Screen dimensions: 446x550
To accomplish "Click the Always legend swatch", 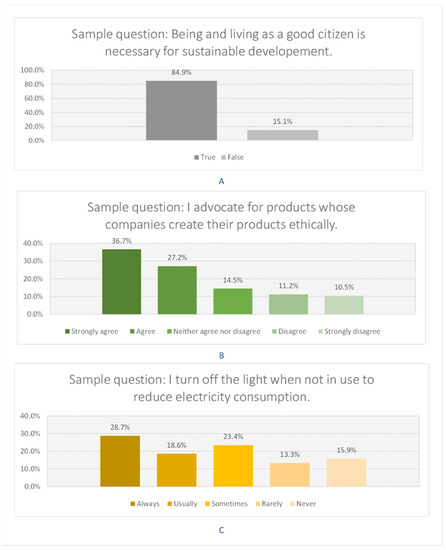I will tap(133, 504).
